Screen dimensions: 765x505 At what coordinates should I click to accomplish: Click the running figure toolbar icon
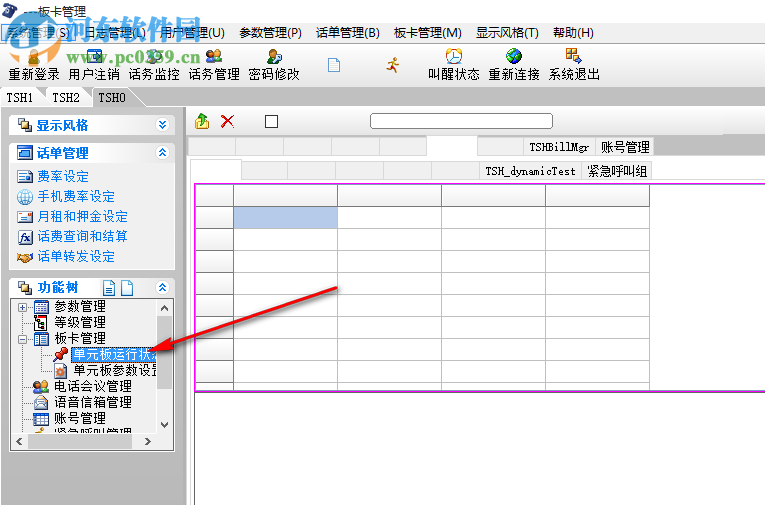coord(393,65)
